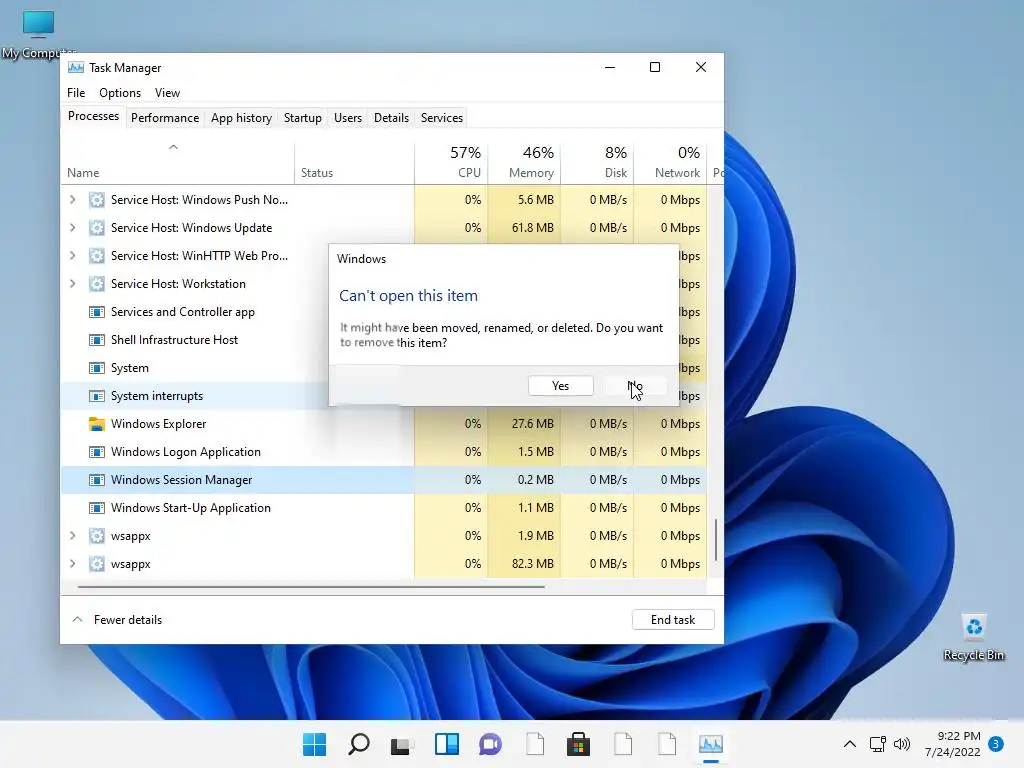Click the 61.8 MB memory cell
This screenshot has width=1024, height=768.
tap(524, 228)
